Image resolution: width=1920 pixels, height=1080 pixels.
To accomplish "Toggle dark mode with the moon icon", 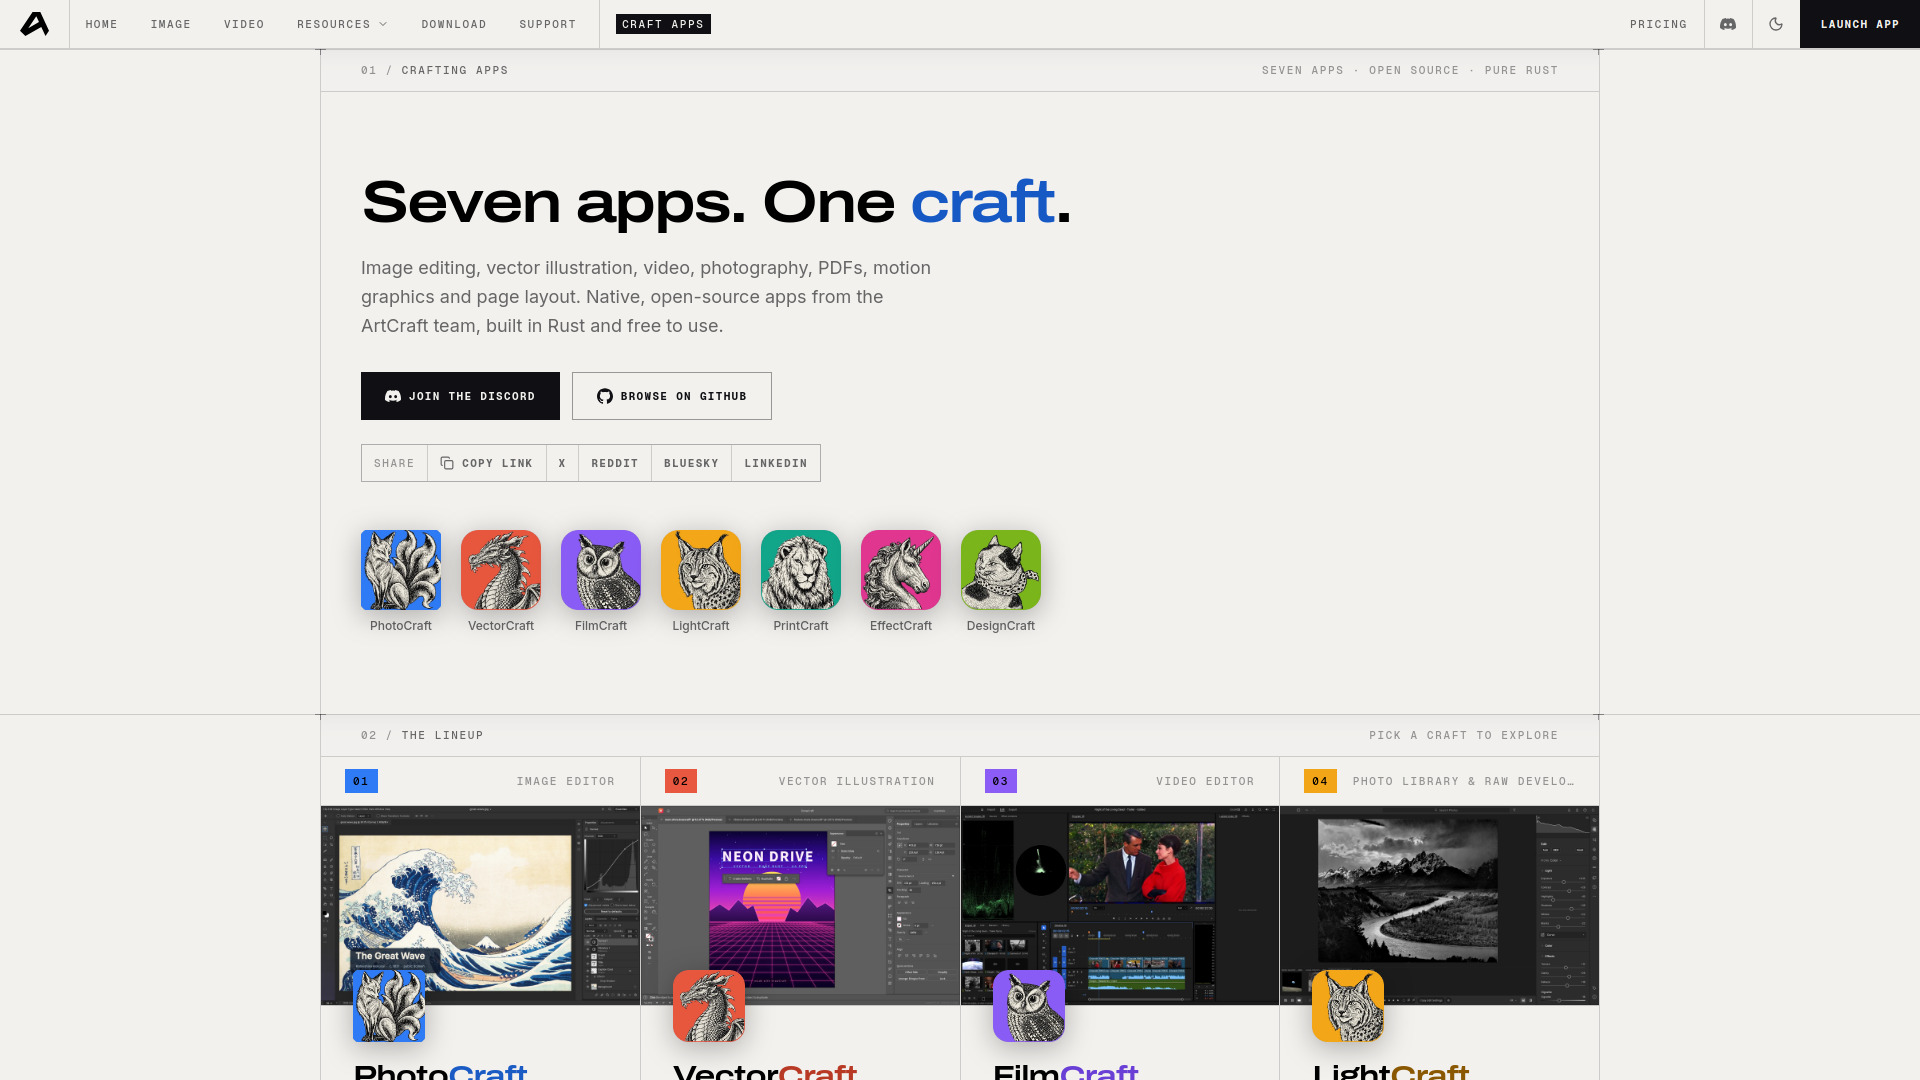I will point(1776,24).
